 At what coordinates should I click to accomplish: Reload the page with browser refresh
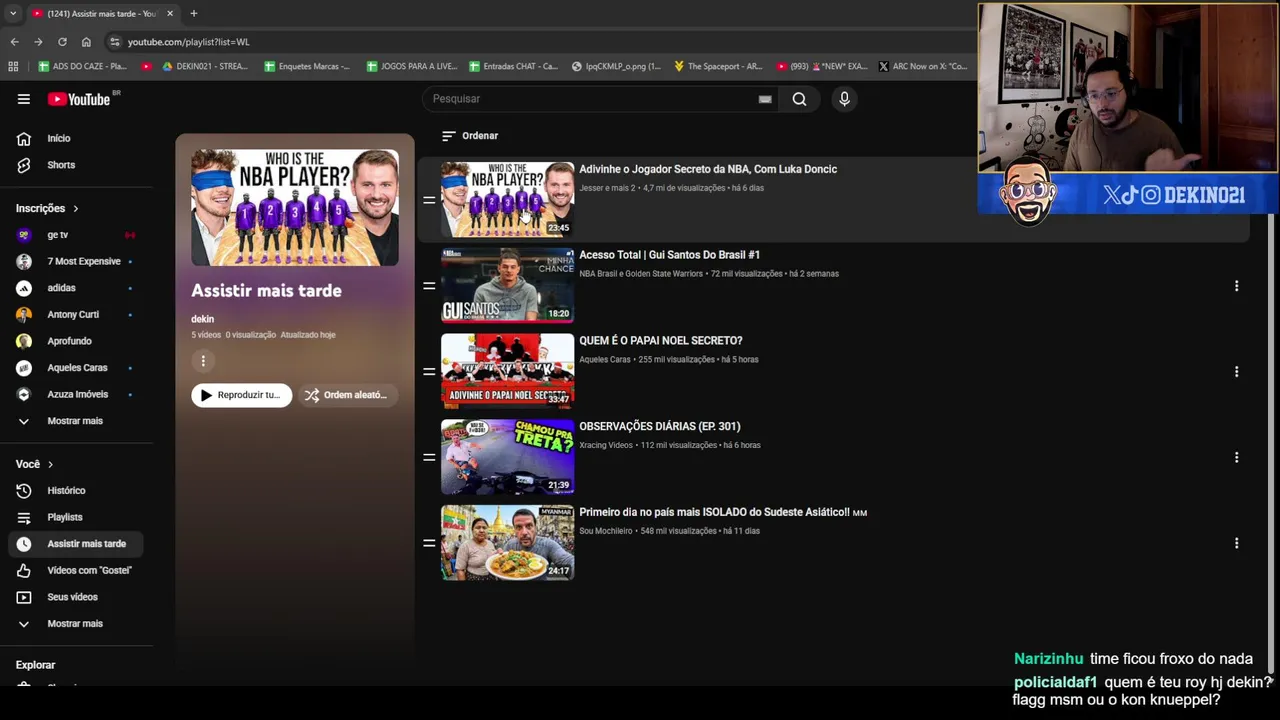coord(62,42)
